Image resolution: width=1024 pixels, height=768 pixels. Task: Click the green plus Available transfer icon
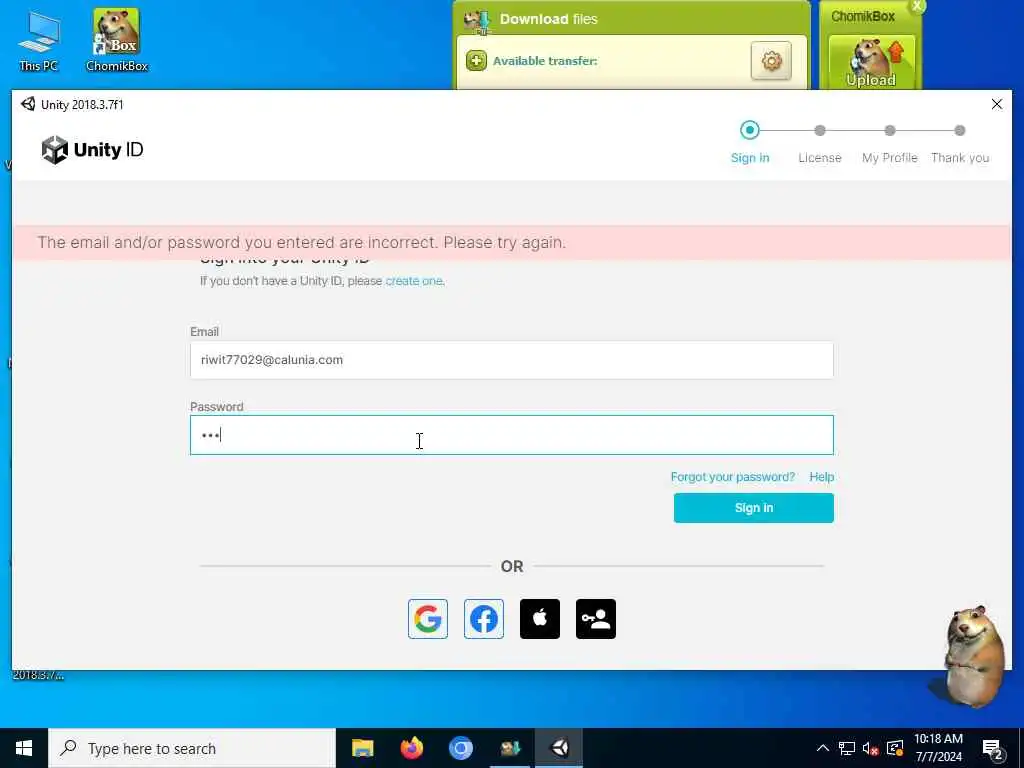click(x=476, y=61)
